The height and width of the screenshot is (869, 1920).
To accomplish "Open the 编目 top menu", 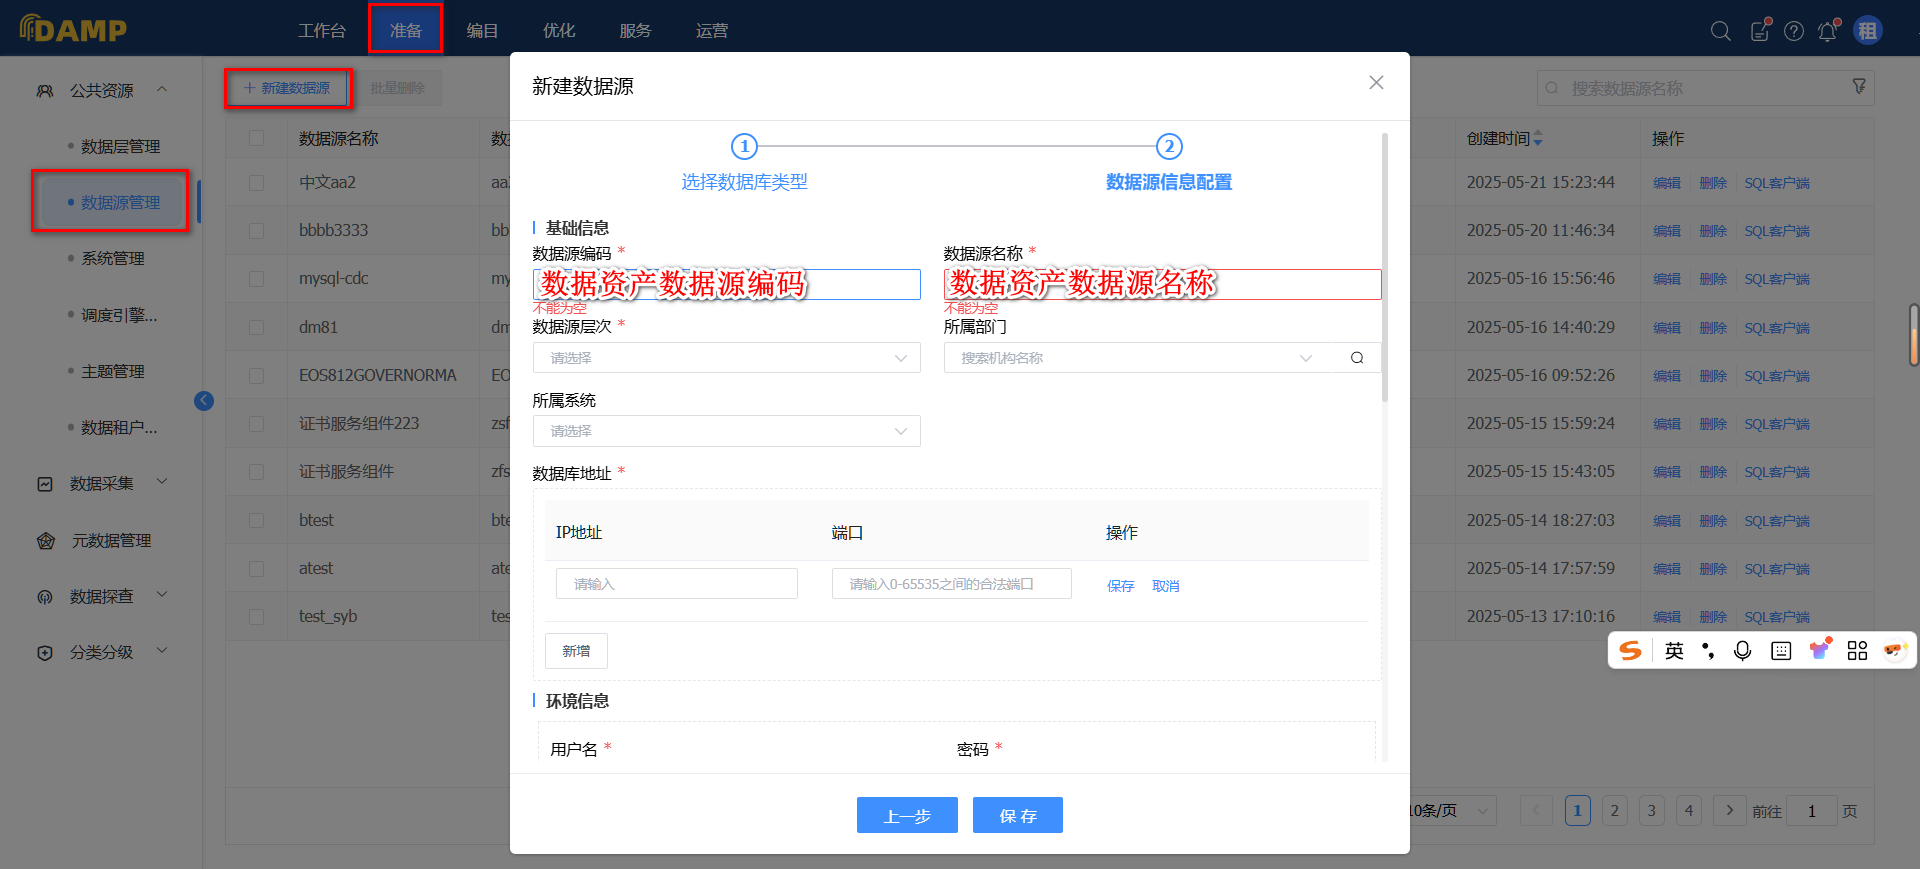I will (482, 31).
